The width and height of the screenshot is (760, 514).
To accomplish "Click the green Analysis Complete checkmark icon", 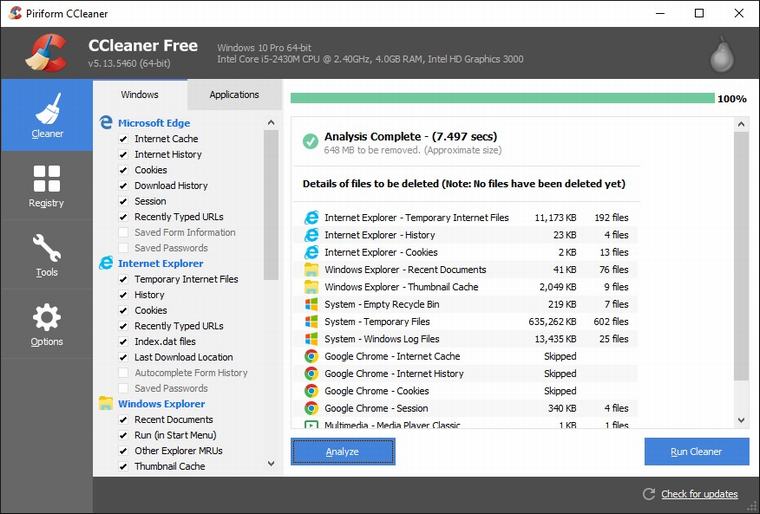I will [x=310, y=141].
